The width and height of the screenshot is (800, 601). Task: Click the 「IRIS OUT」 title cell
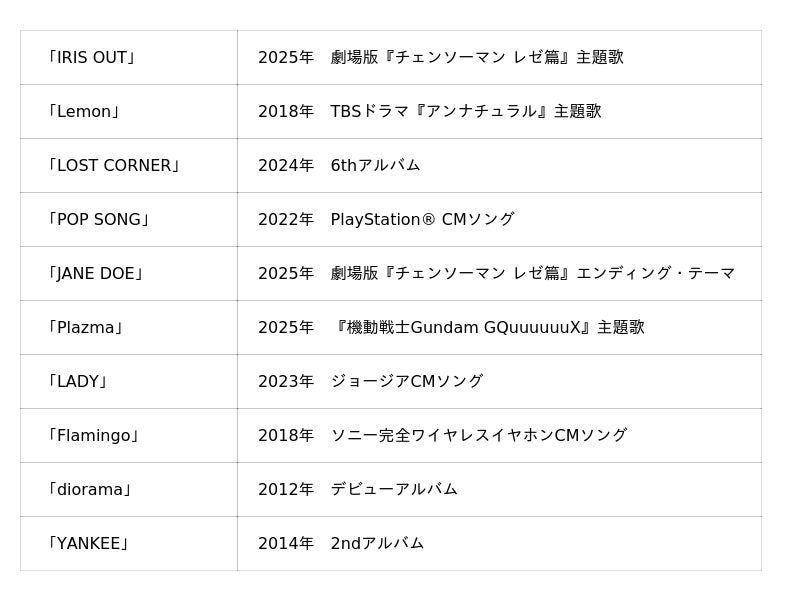point(91,58)
